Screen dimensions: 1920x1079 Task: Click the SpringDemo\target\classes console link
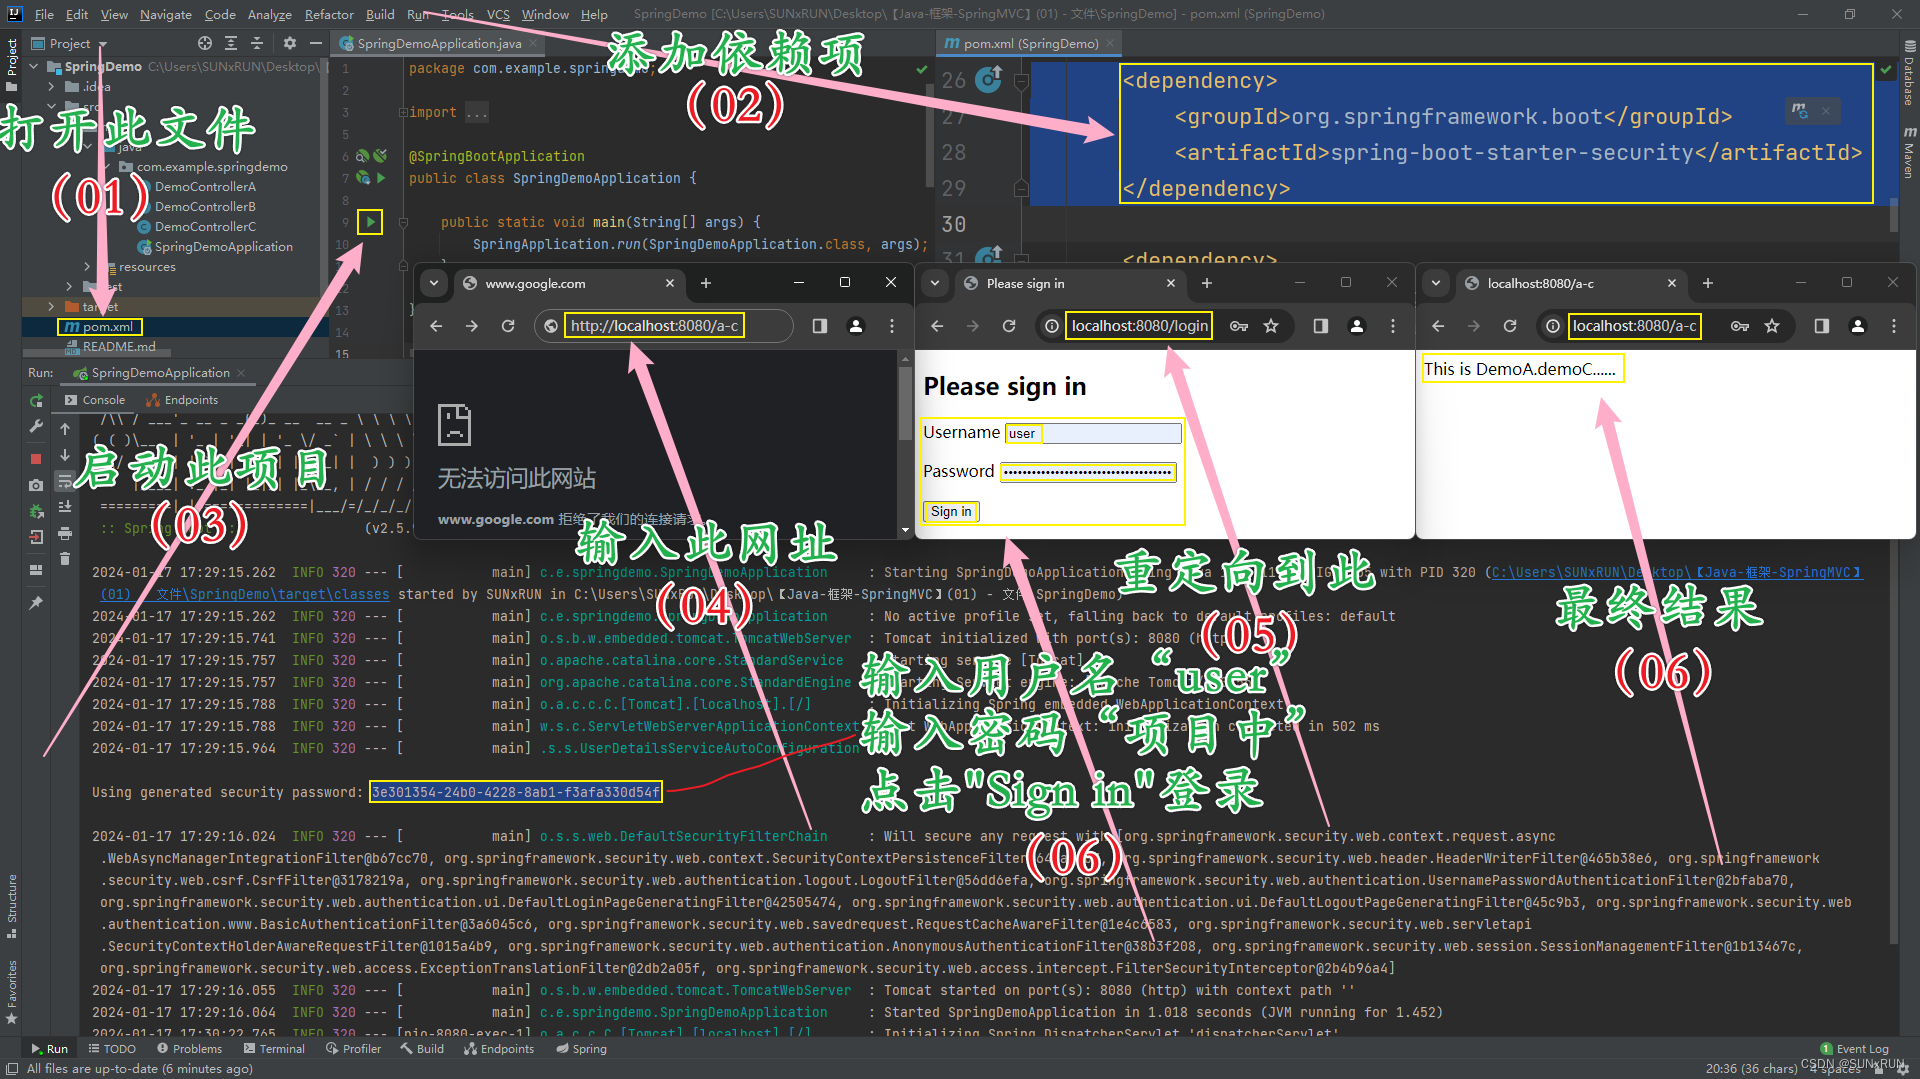click(245, 594)
